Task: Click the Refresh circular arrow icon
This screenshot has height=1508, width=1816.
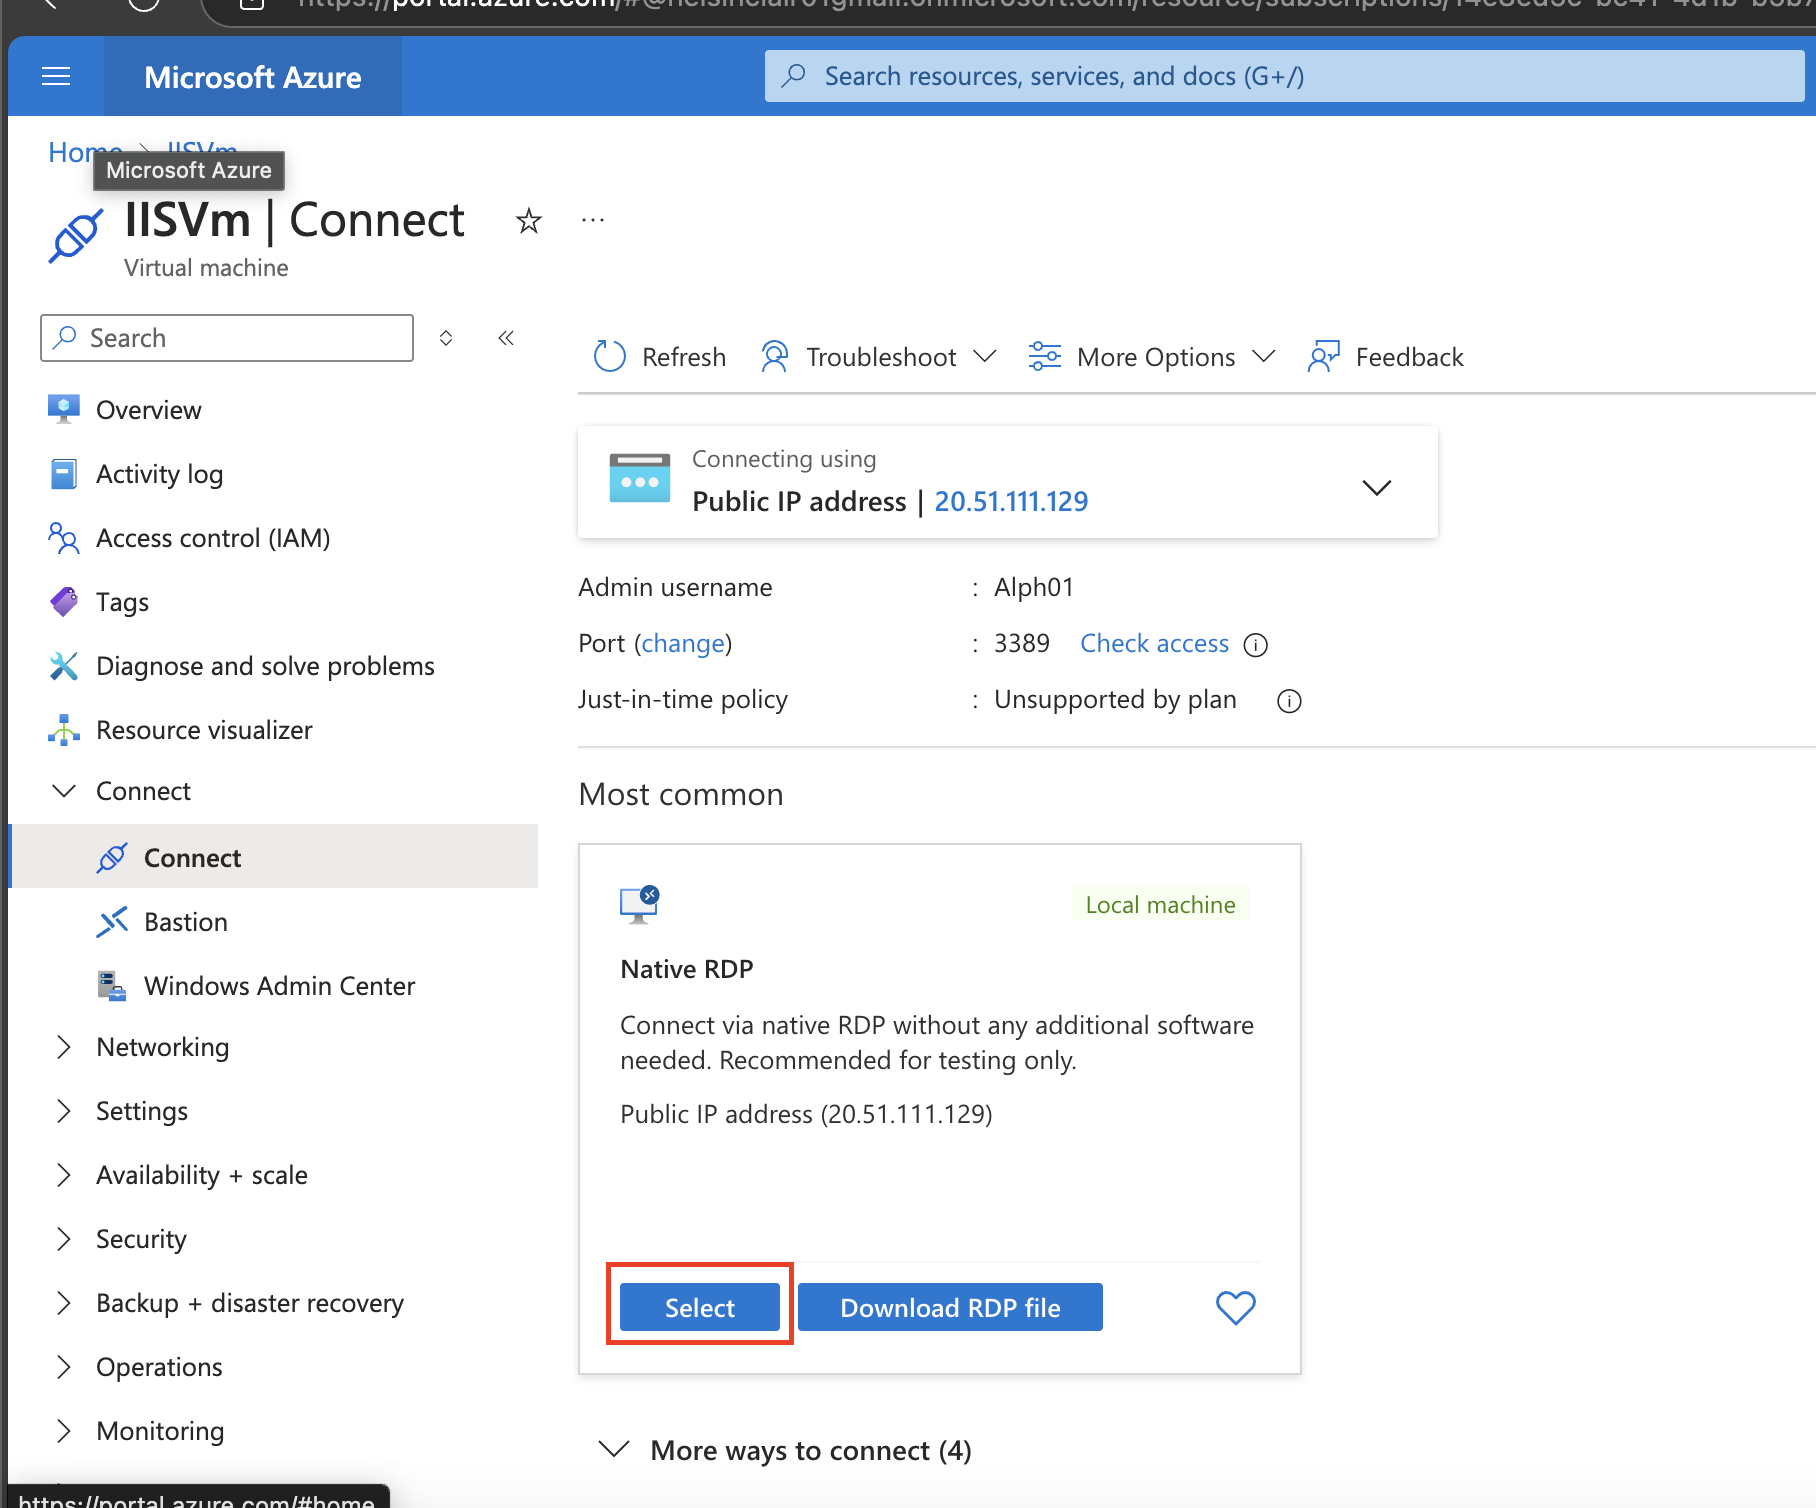Action: (x=609, y=356)
